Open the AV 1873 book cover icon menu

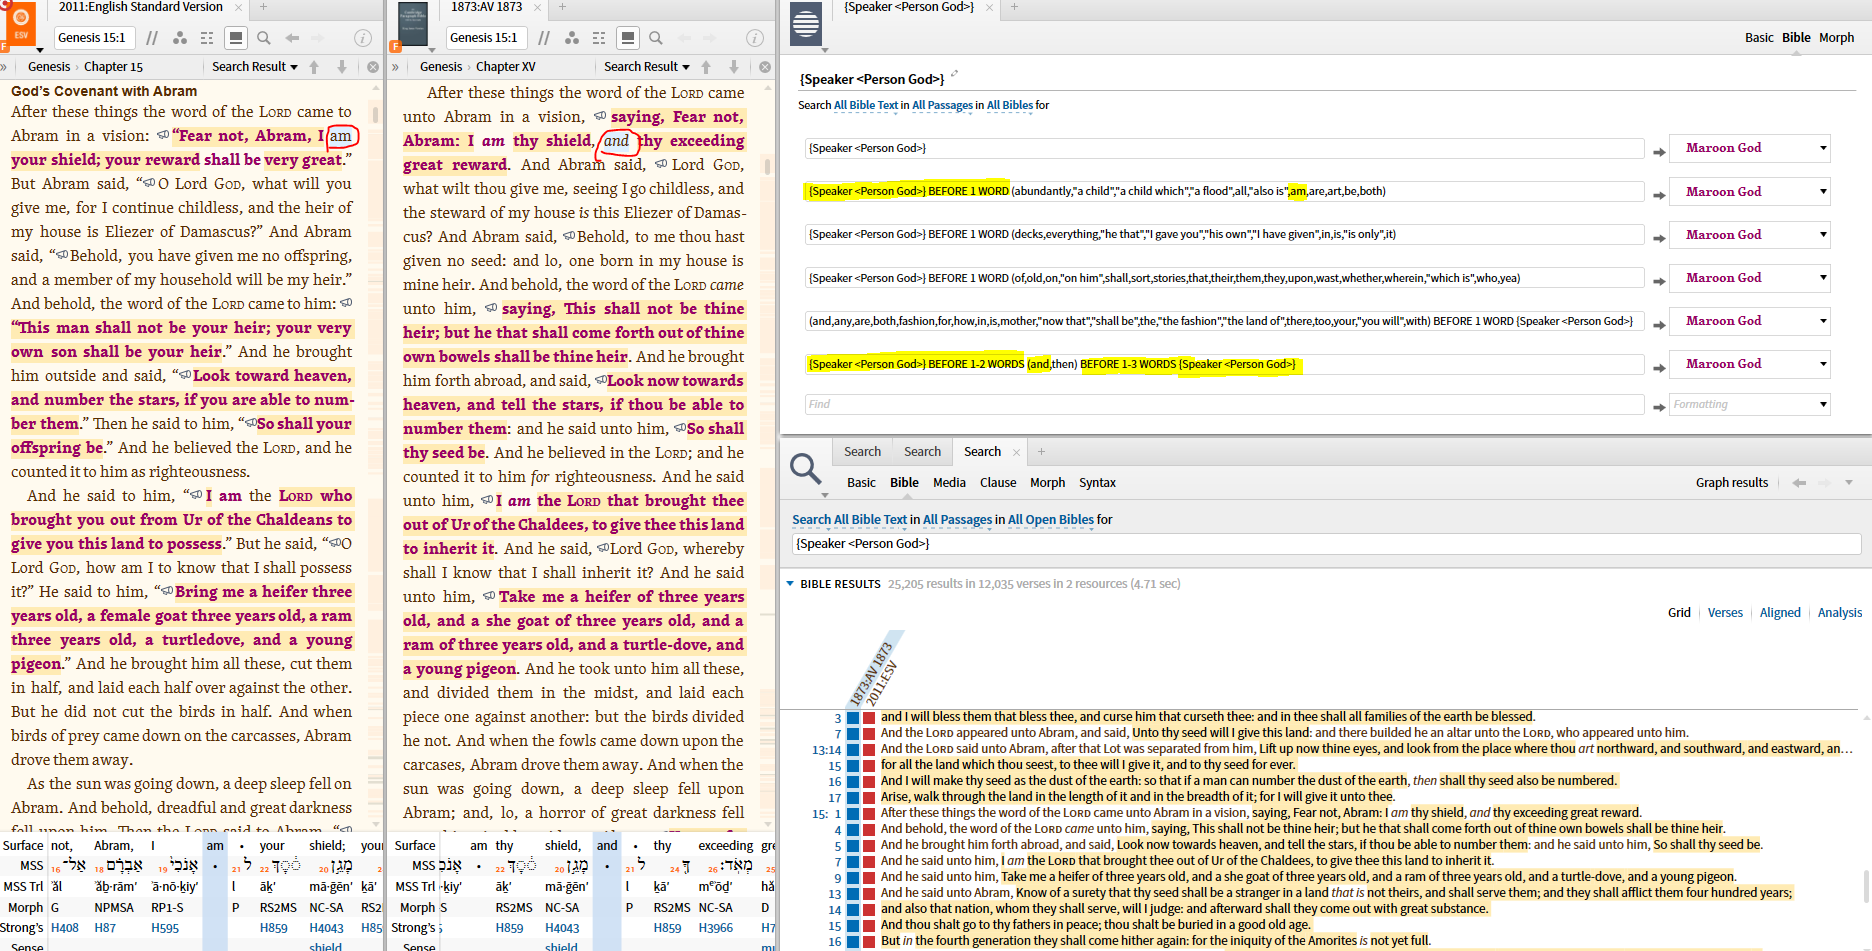pos(412,26)
